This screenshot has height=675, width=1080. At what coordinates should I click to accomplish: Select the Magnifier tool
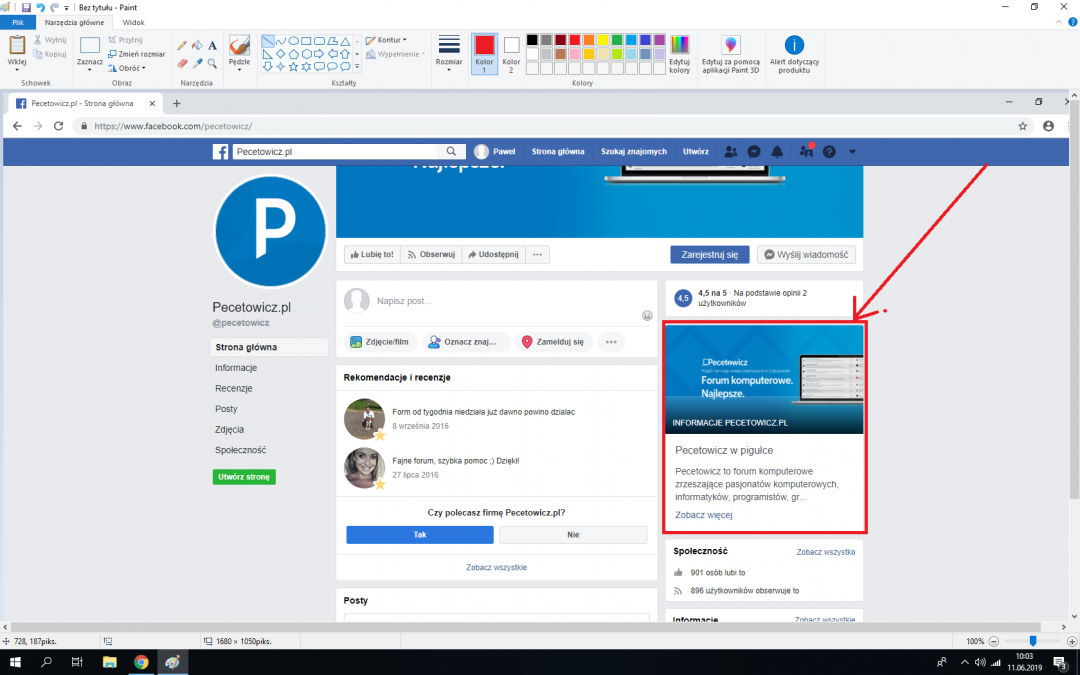212,62
